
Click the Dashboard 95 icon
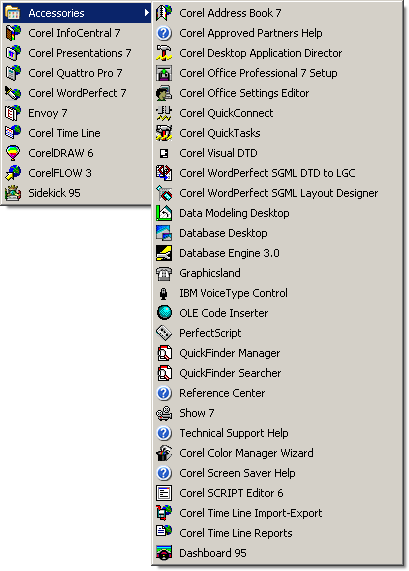[164, 553]
